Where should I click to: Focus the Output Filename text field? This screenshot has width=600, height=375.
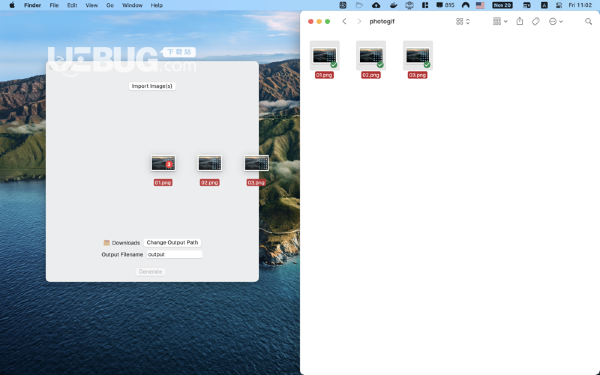174,254
